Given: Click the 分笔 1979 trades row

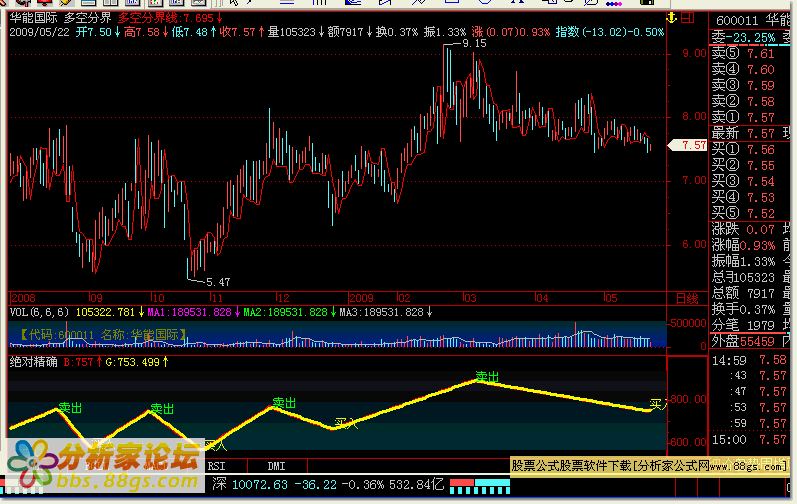Looking at the screenshot, I should tap(743, 325).
